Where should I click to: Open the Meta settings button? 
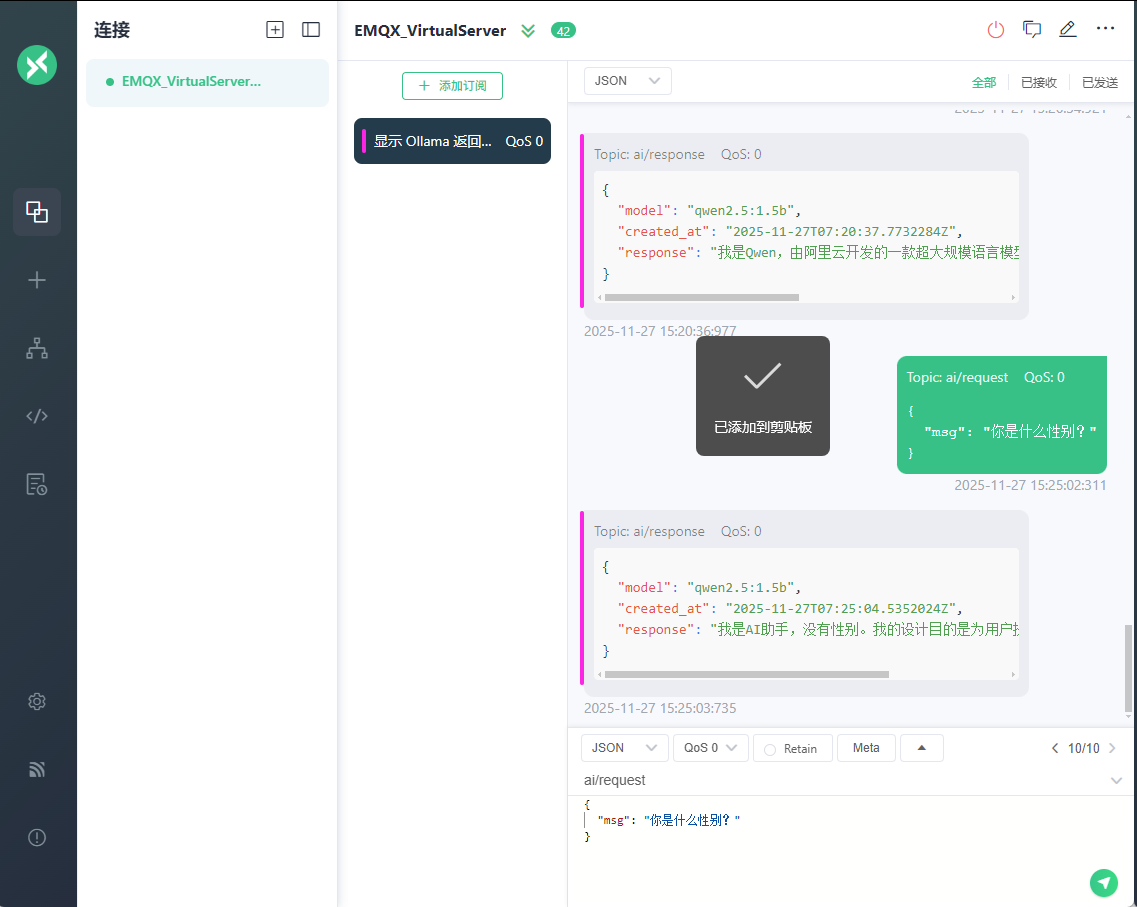click(867, 748)
